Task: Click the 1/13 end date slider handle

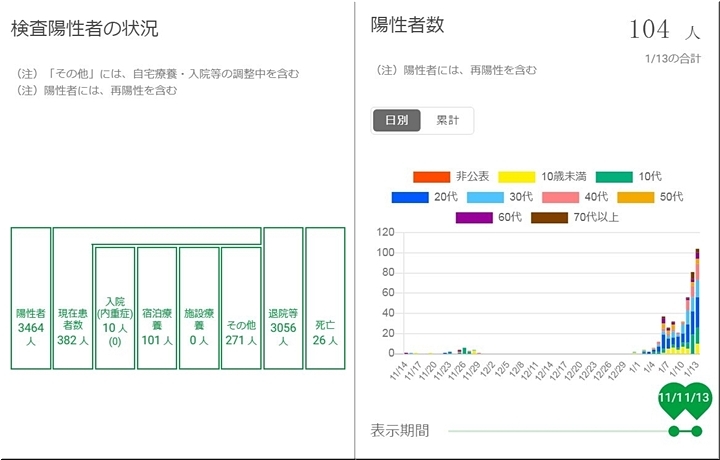Action: (697, 431)
